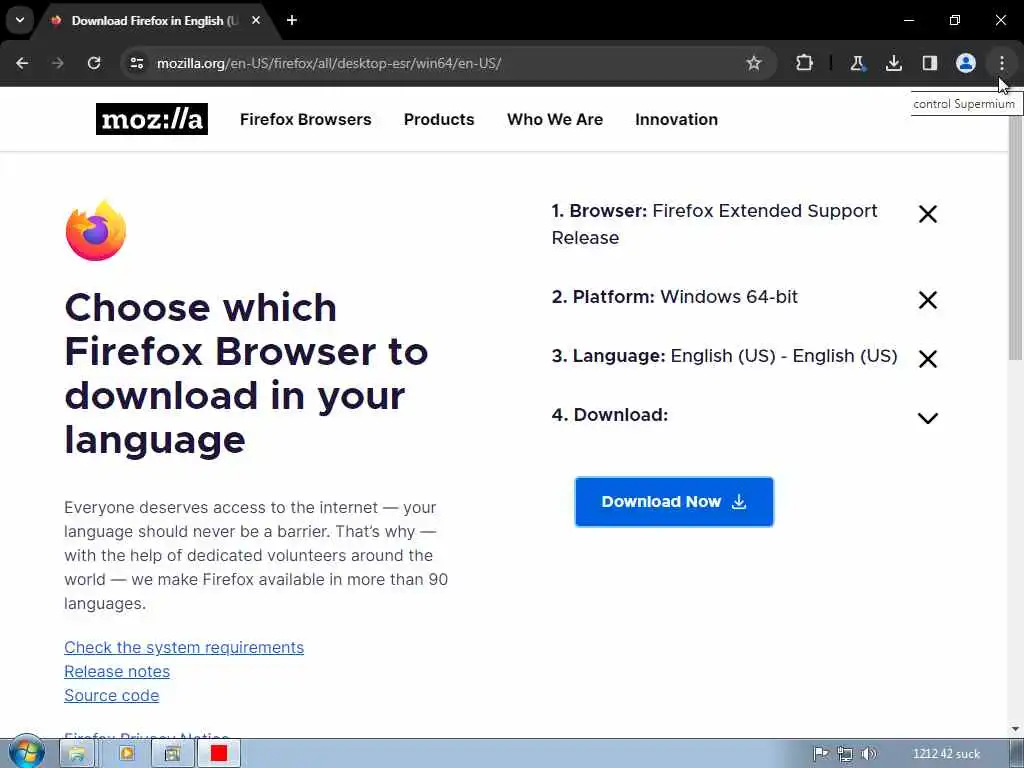Minimize the browser window

pyautogui.click(x=908, y=20)
